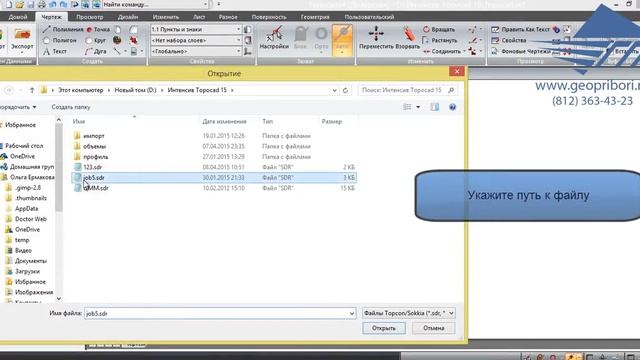Select the Polyline (Полилиния) tool

(x=63, y=29)
